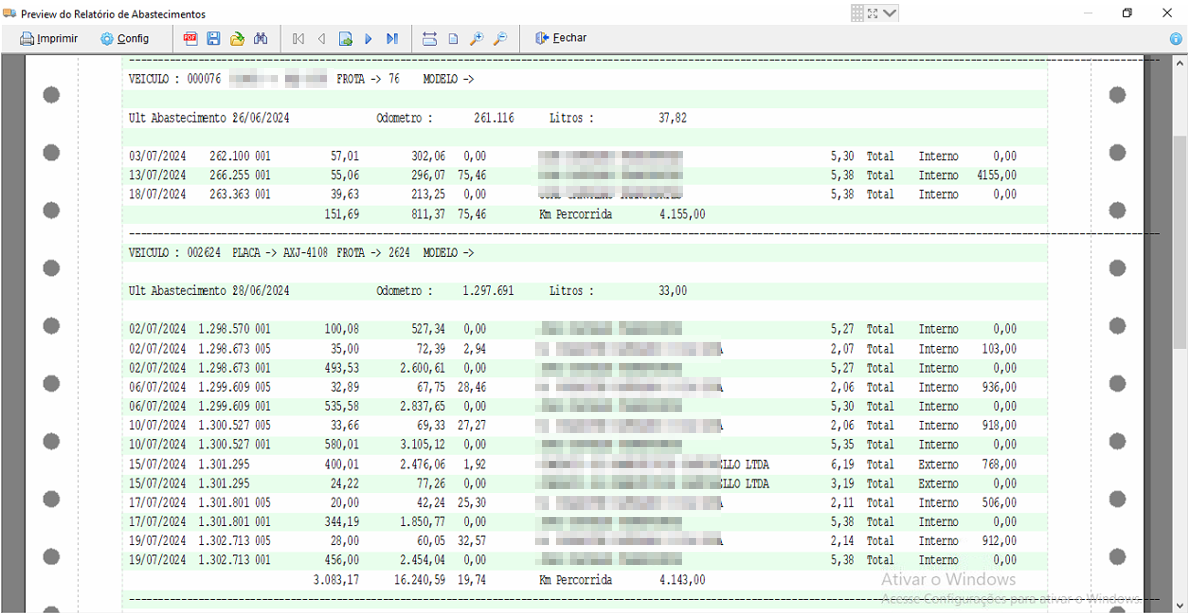Click amount 2.454,04
The width and height of the screenshot is (1188, 613).
click(422, 560)
